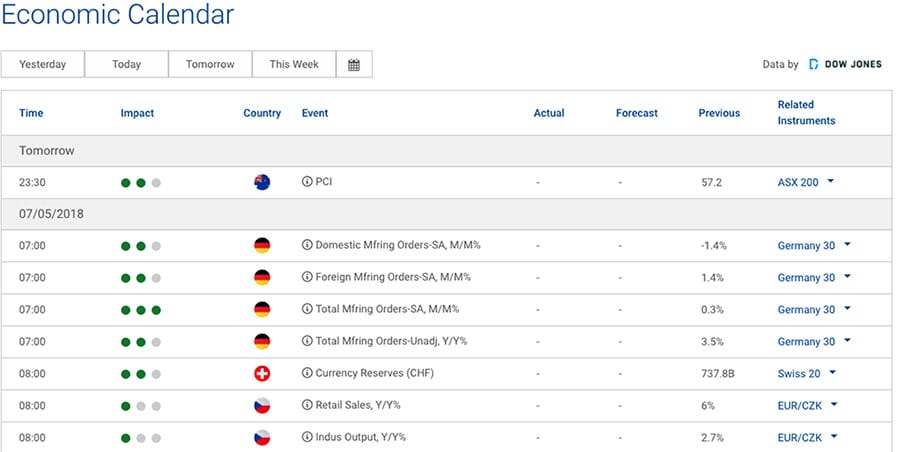
Task: Click info icon for Indus Output, Y/Y%
Action: (x=307, y=437)
